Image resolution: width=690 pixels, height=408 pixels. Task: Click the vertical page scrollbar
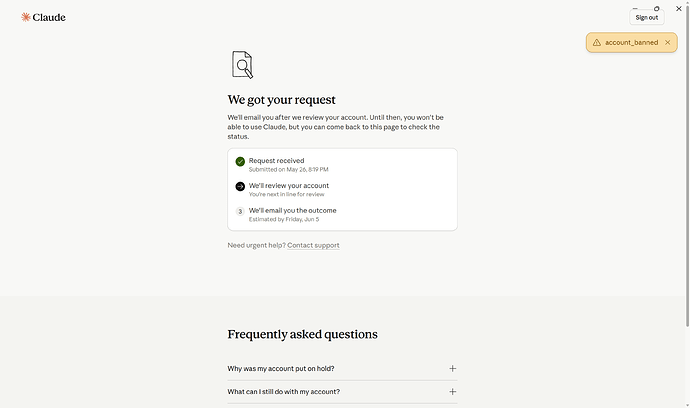pos(687,169)
